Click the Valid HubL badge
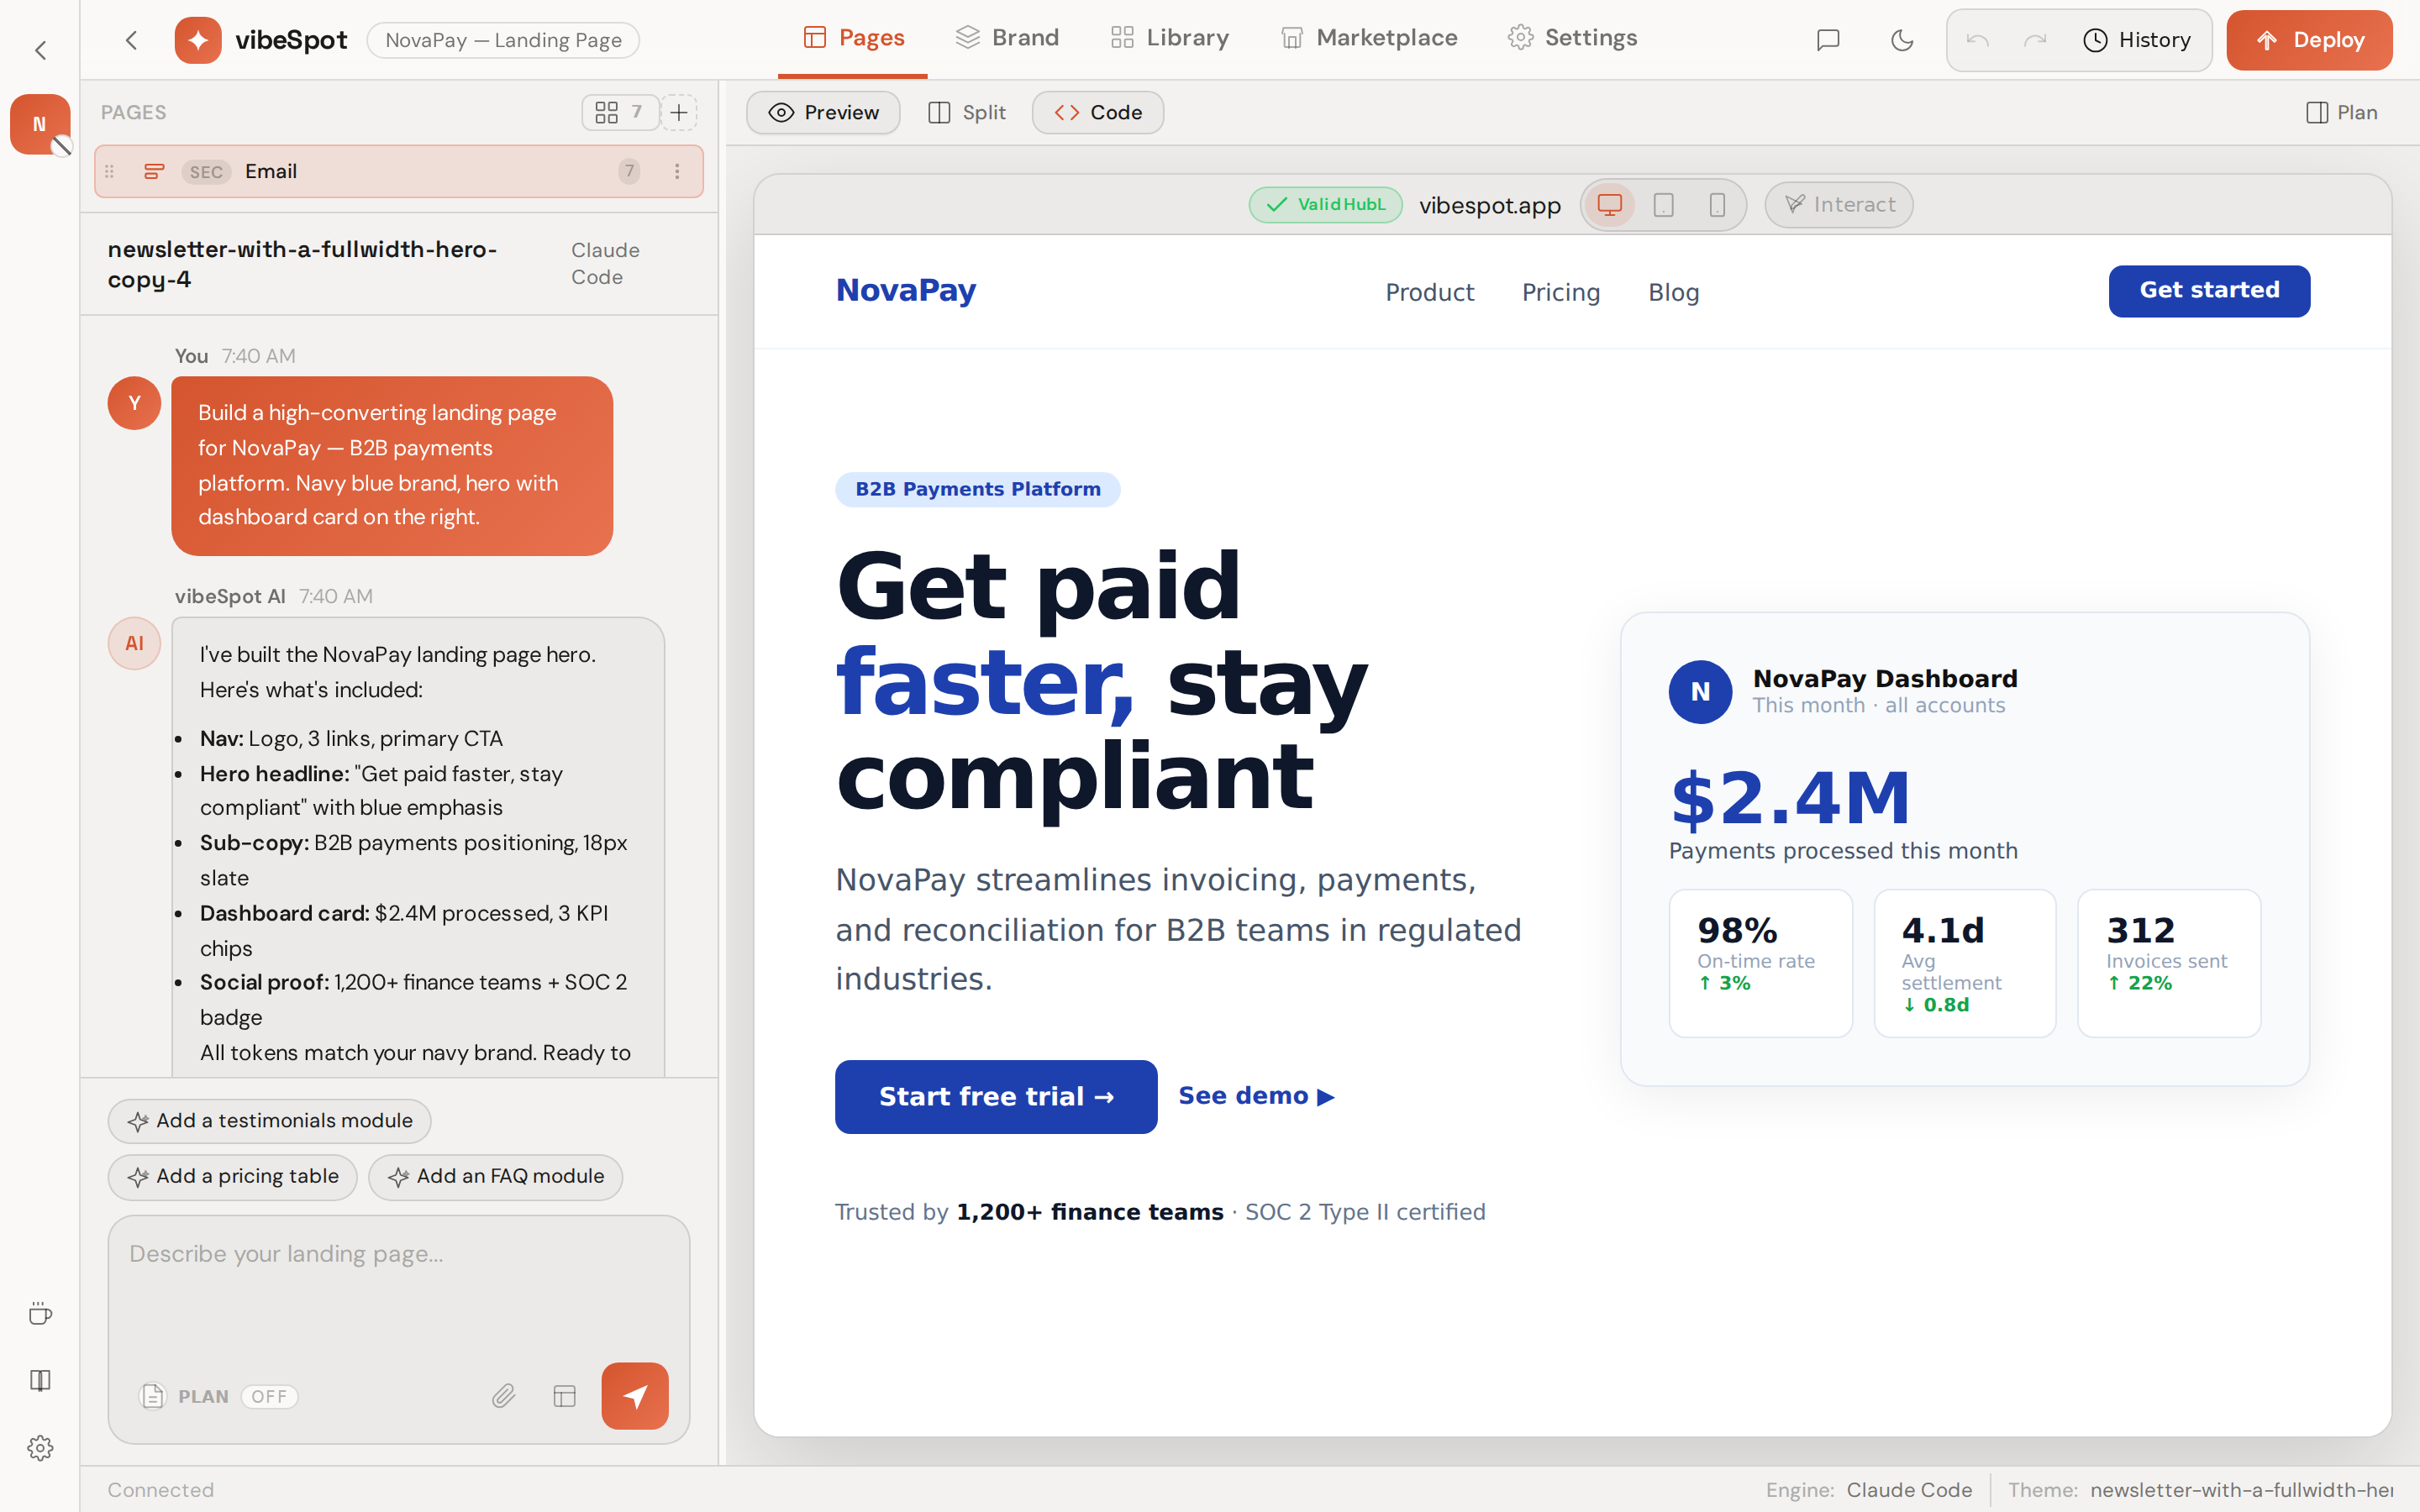The height and width of the screenshot is (1512, 2420). [x=1325, y=204]
